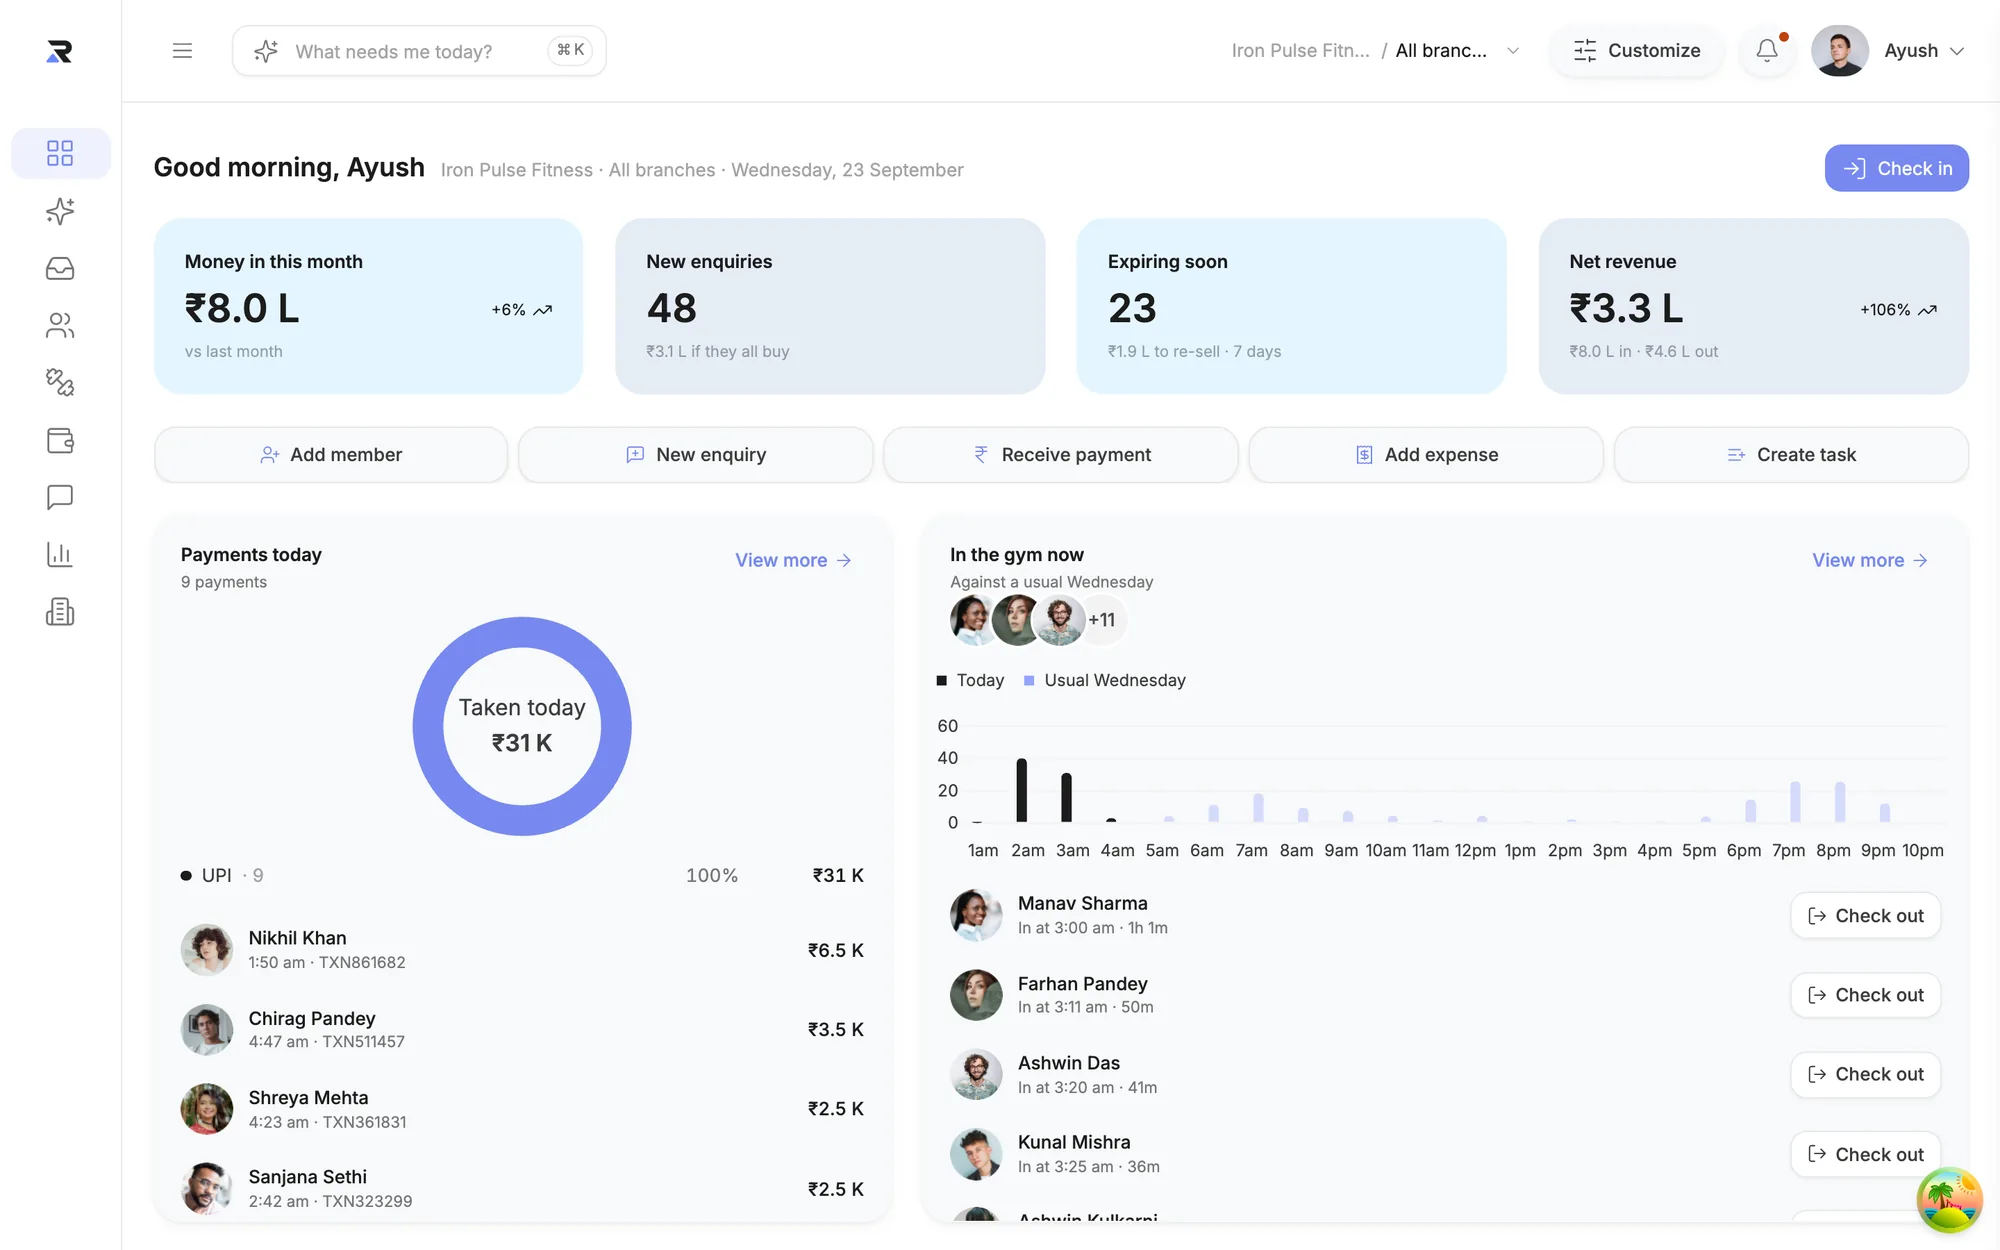
Task: Click the Usual Wednesday purple legend swatch
Action: pos(1029,680)
